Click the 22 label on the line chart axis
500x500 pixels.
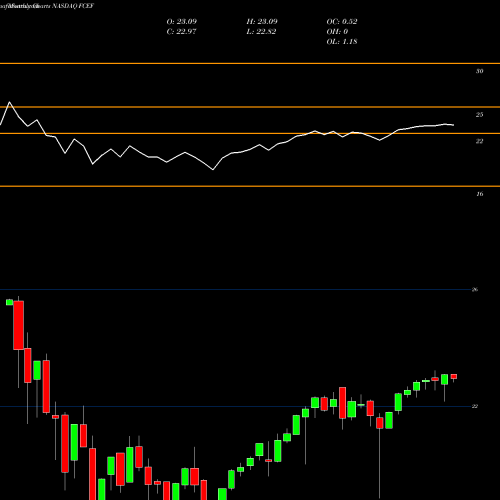click(479, 141)
